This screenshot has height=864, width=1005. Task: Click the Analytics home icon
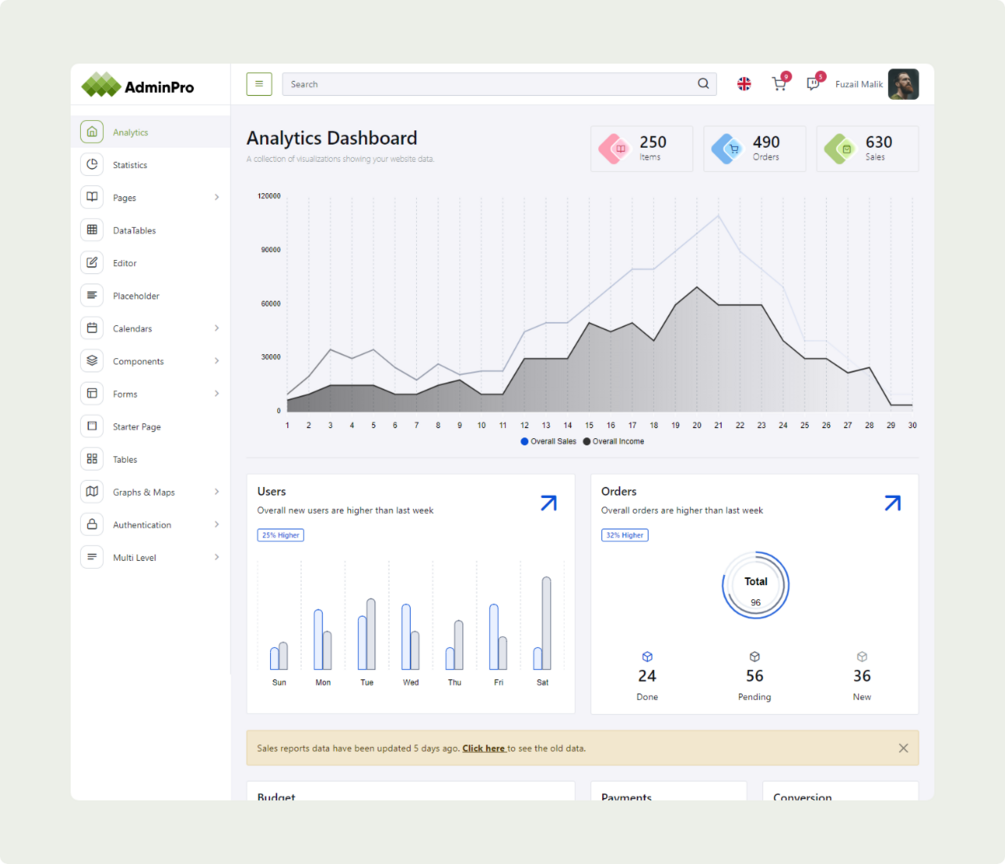point(92,131)
